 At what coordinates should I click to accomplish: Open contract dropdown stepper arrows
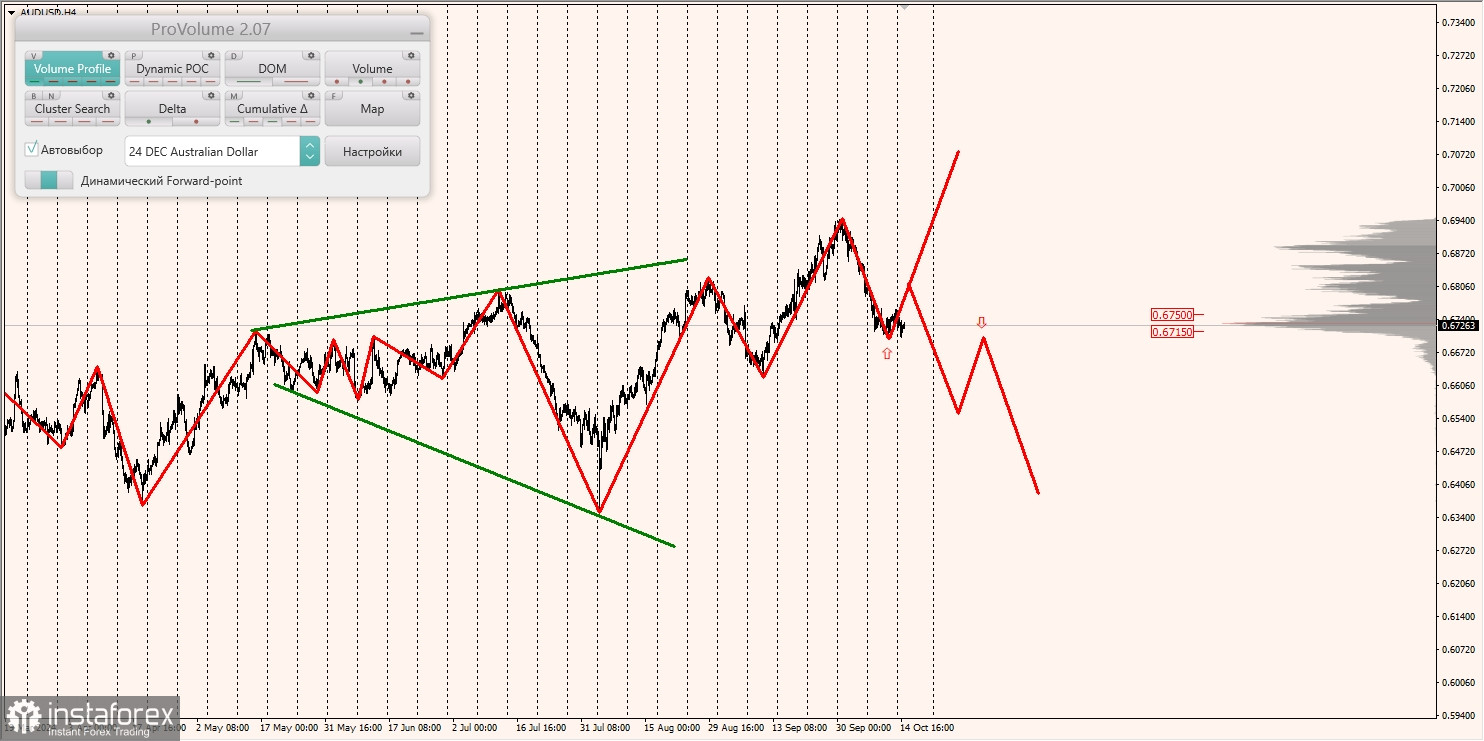[x=309, y=151]
